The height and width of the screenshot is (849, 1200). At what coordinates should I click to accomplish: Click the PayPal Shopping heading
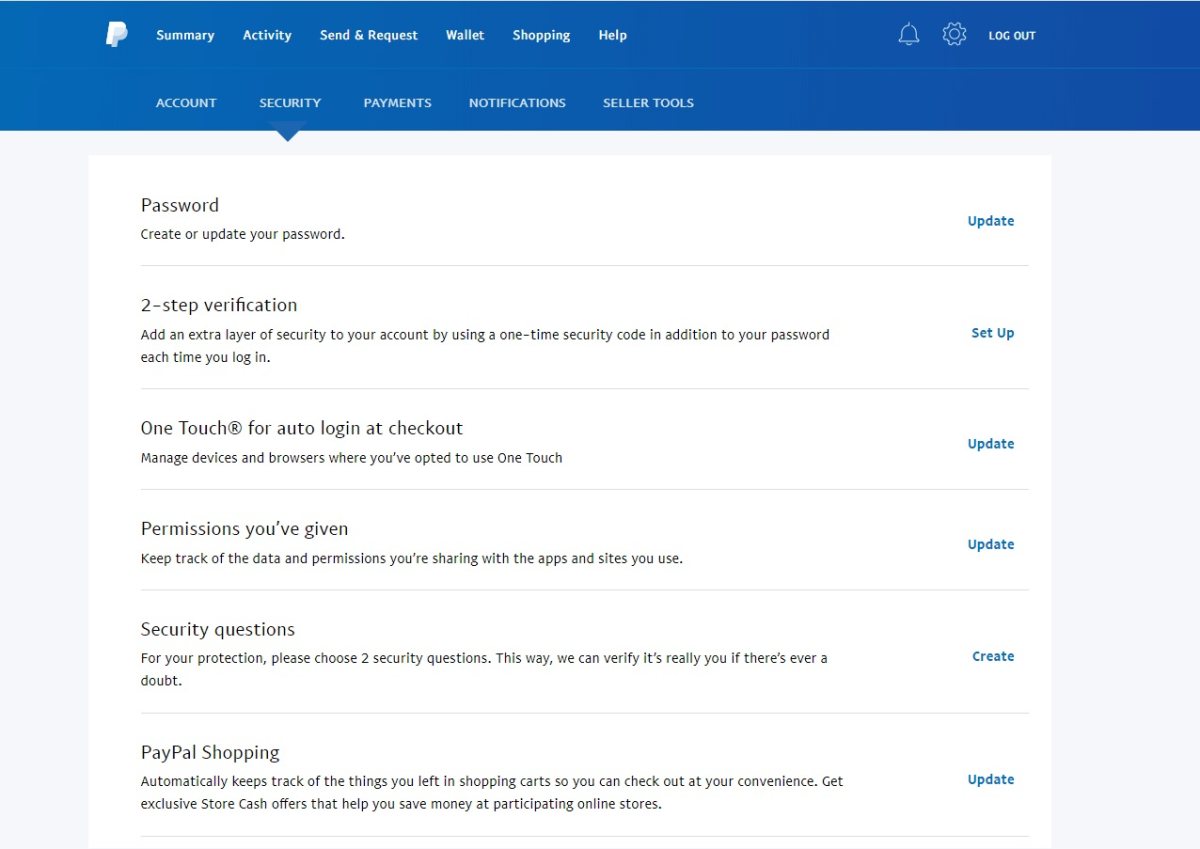[210, 753]
